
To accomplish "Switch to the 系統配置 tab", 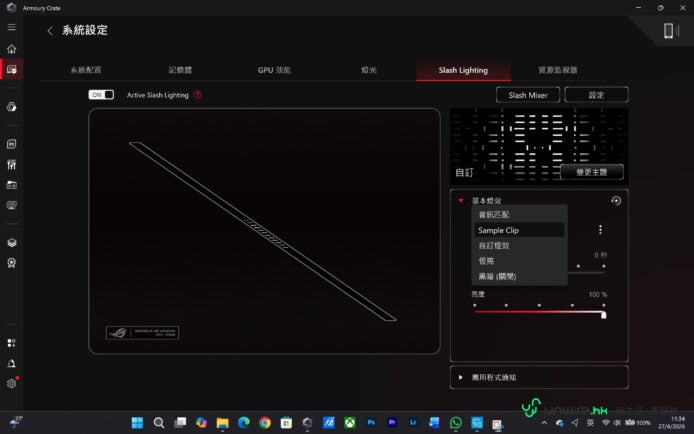I will click(x=86, y=70).
